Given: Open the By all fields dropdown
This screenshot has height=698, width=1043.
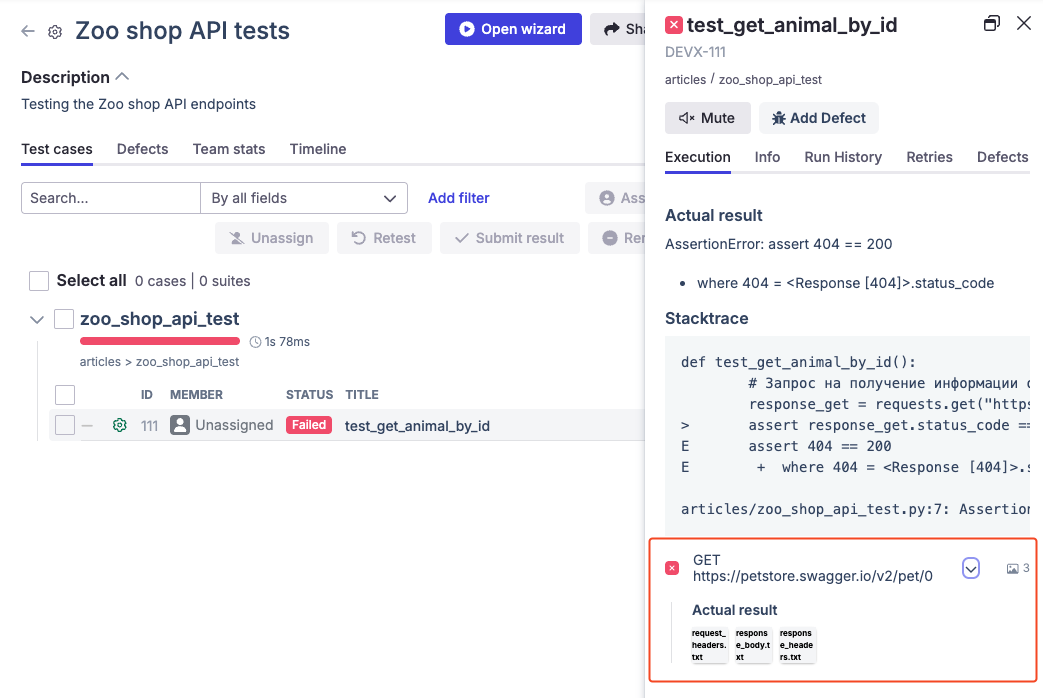Looking at the screenshot, I should click(x=304, y=198).
